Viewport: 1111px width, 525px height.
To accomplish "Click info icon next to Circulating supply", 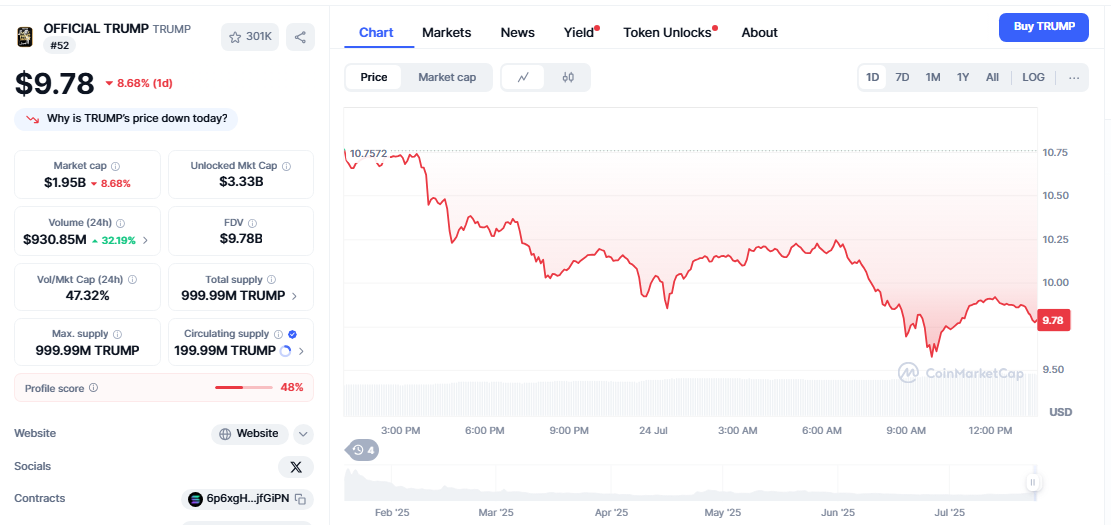I will coord(278,334).
